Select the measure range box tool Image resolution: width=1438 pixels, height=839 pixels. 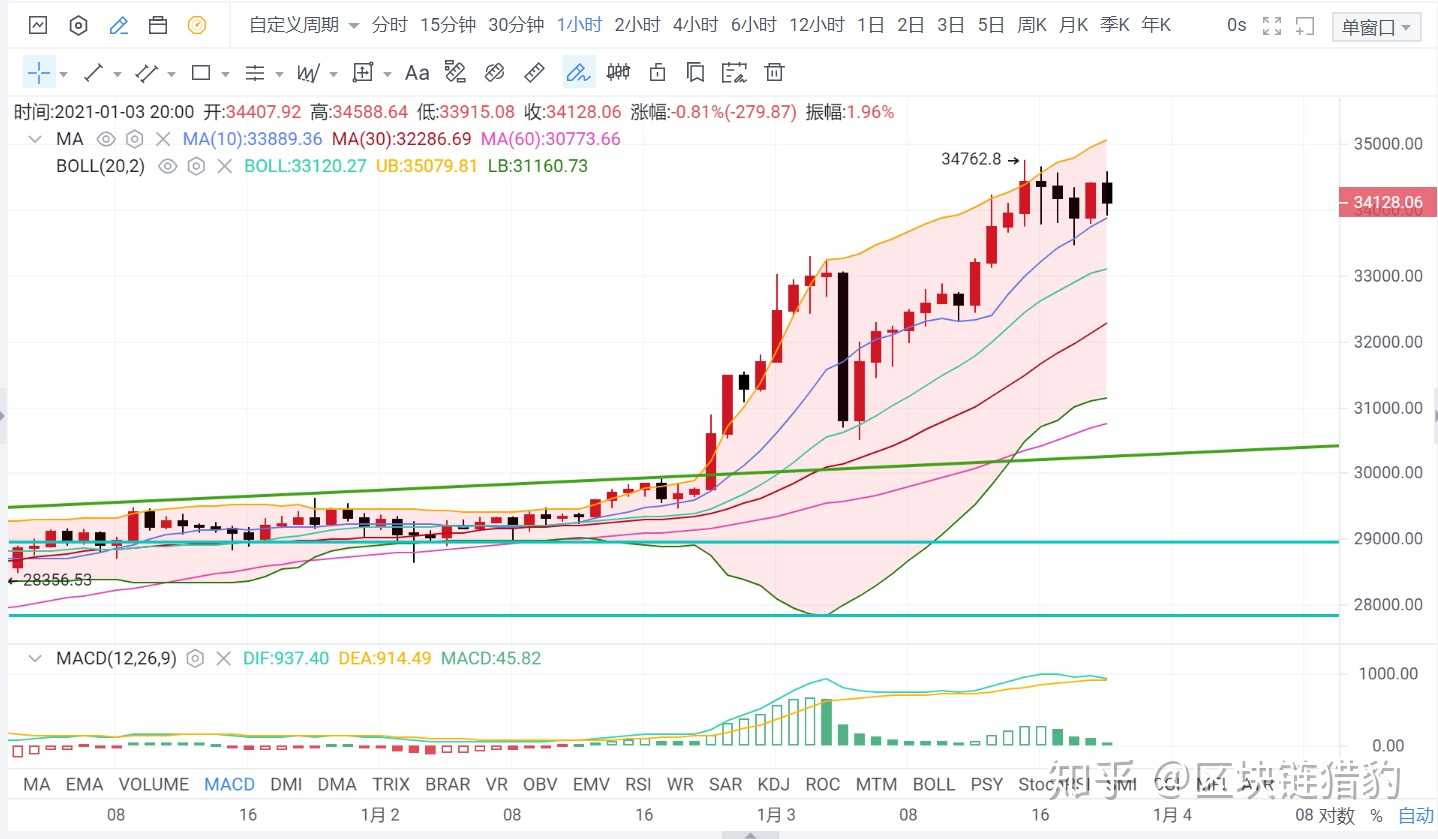point(362,72)
